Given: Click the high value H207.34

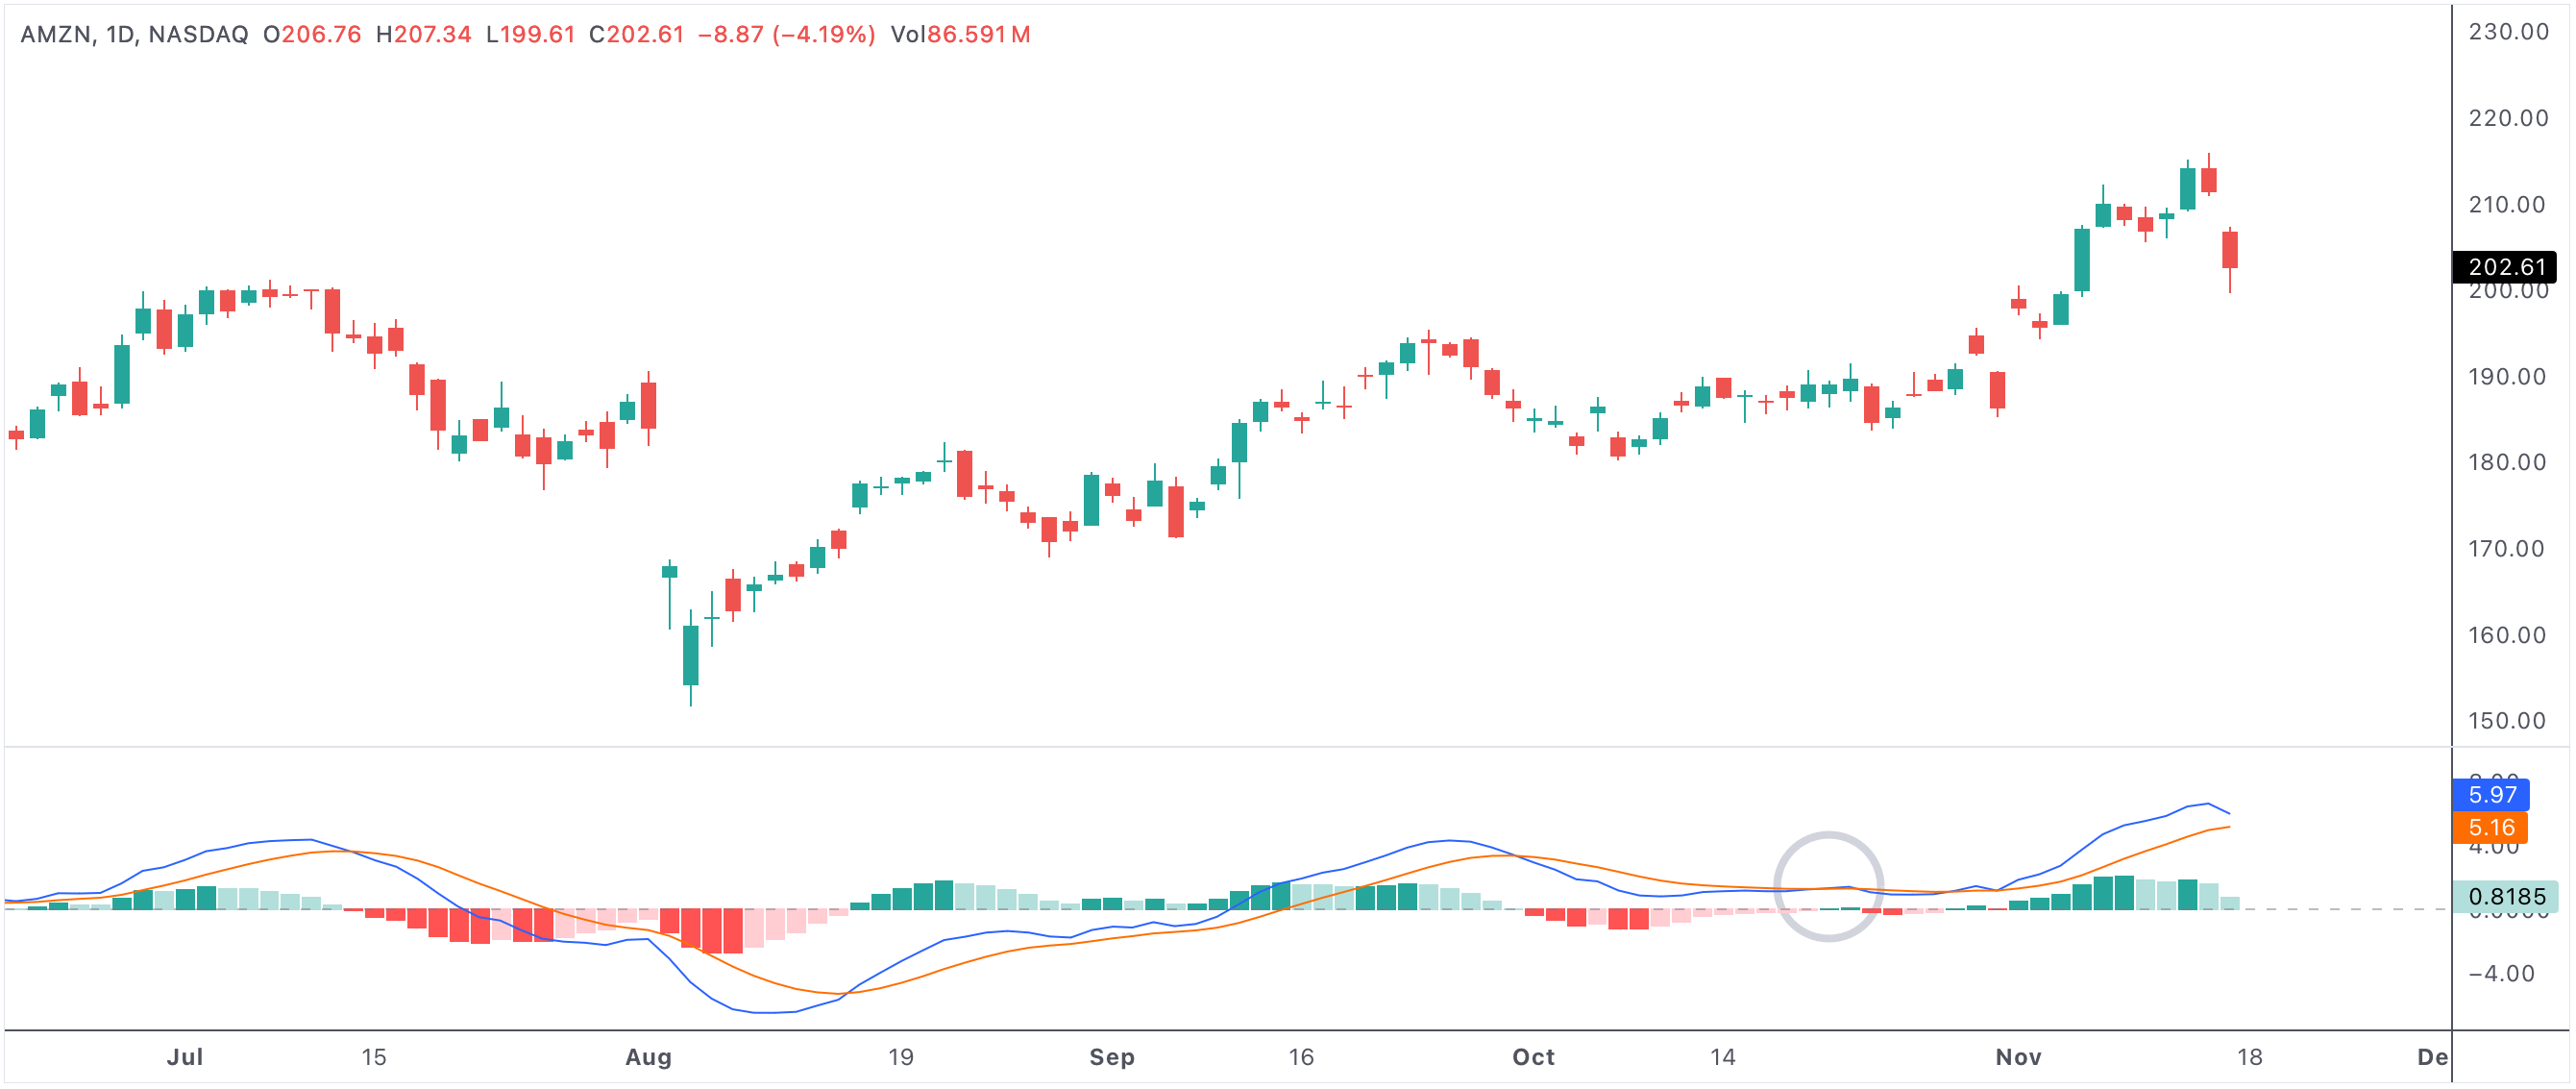Looking at the screenshot, I should click(423, 35).
